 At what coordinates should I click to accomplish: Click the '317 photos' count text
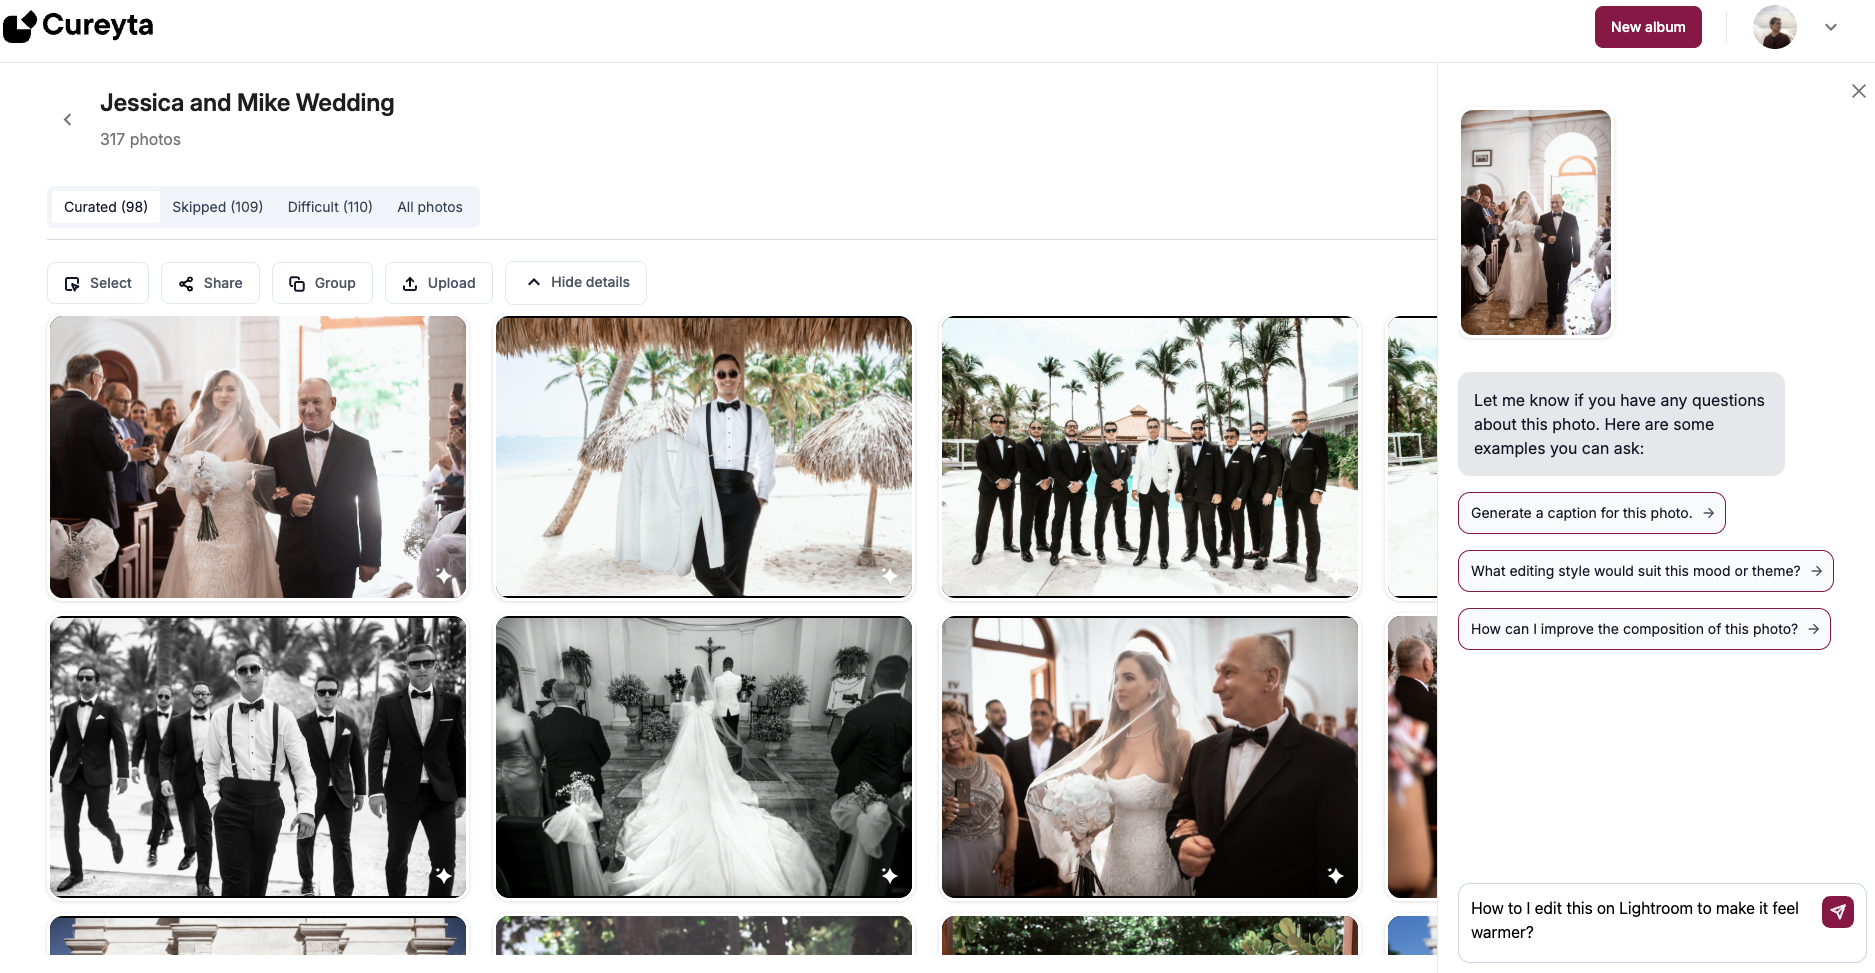tap(140, 140)
